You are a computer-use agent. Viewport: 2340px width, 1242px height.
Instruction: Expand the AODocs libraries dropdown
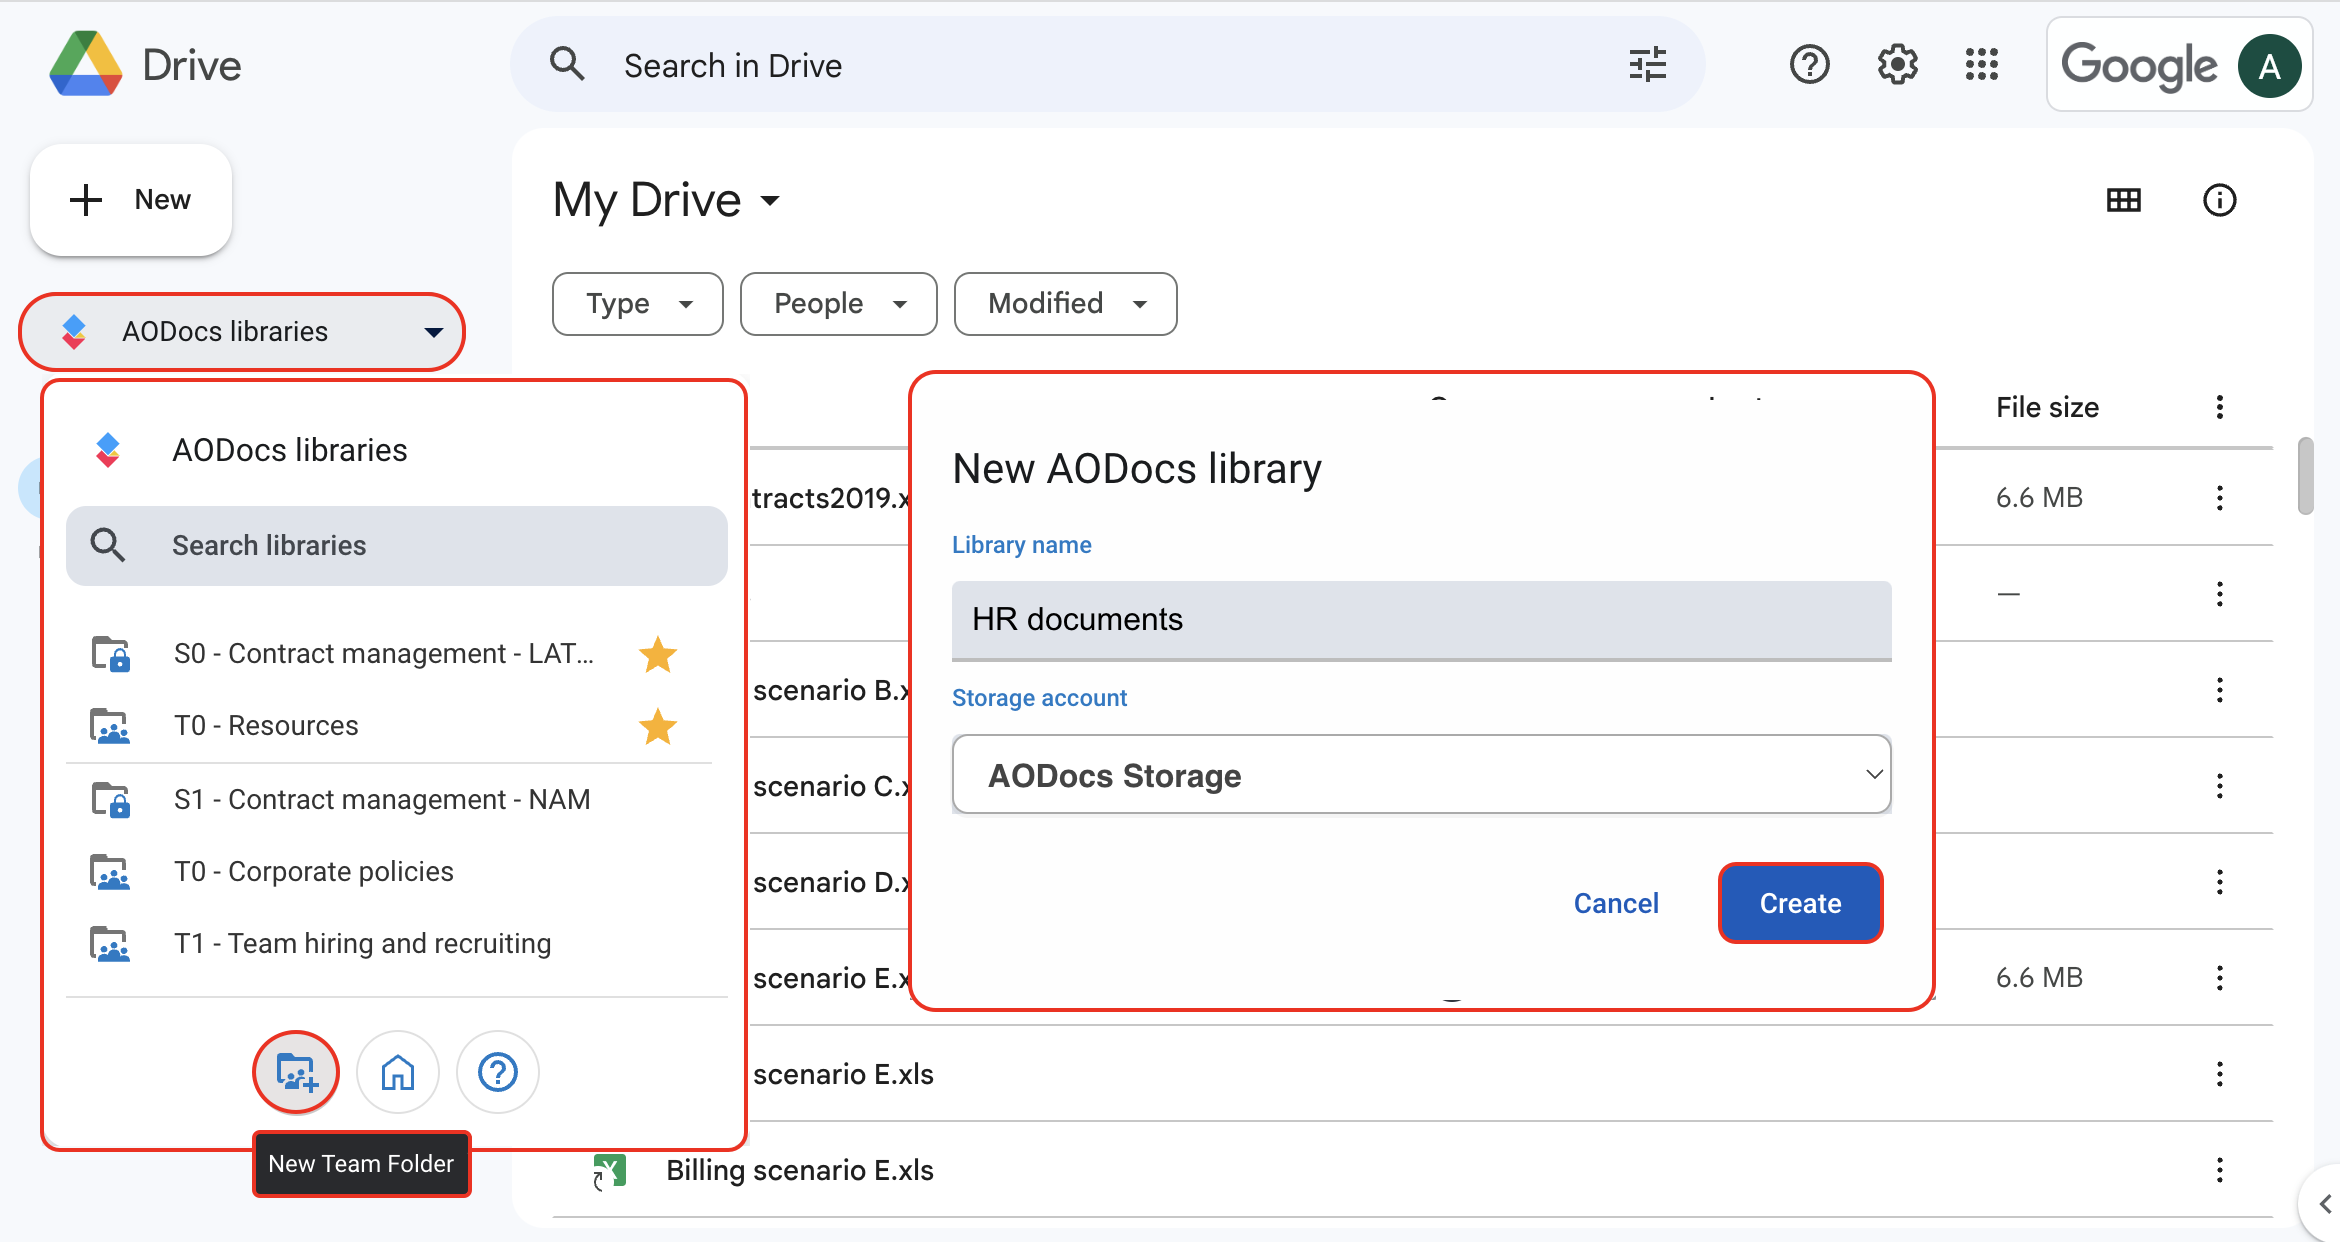[242, 332]
